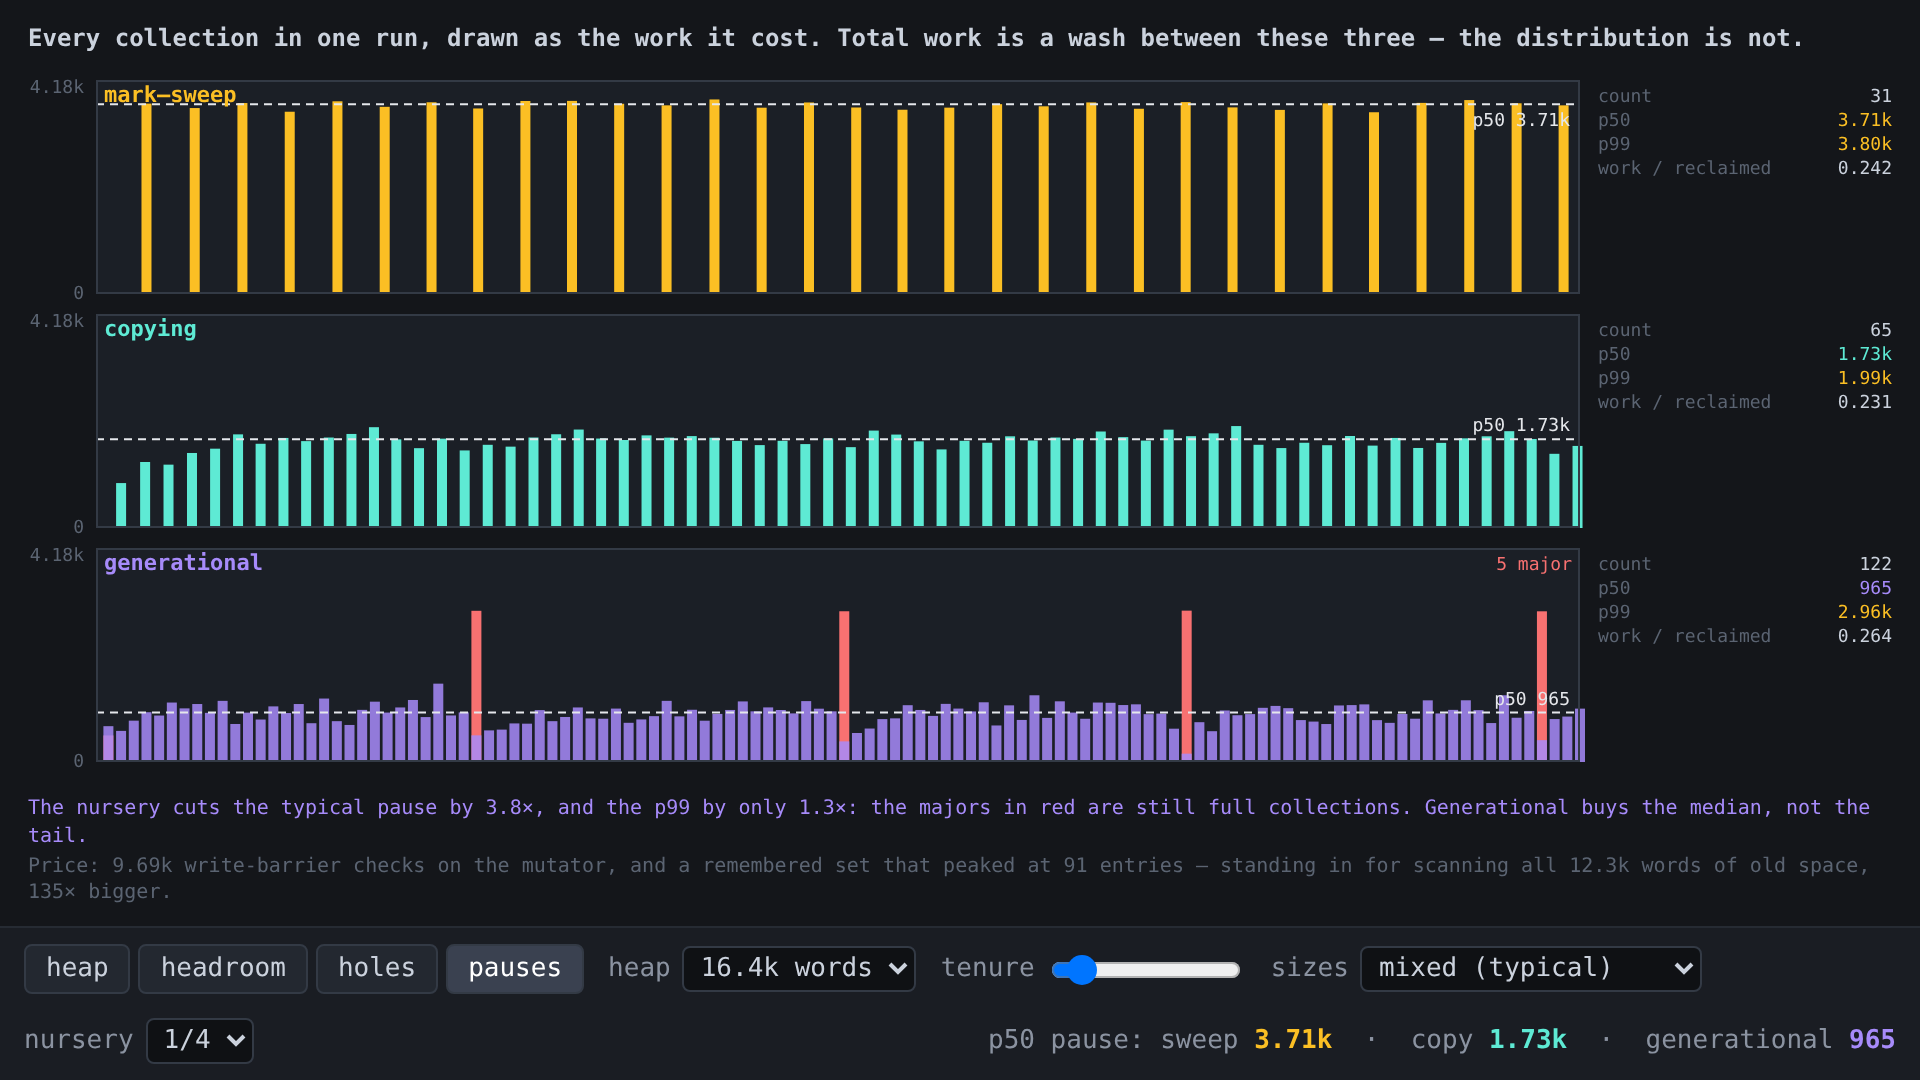Click the generational chart label

click(x=183, y=563)
